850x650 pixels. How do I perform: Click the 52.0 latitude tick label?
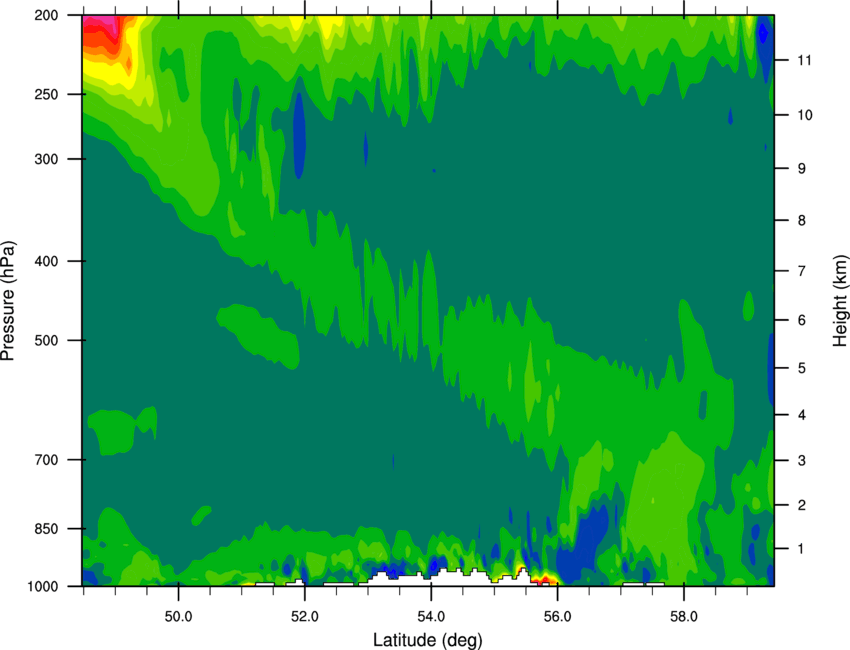pos(305,617)
